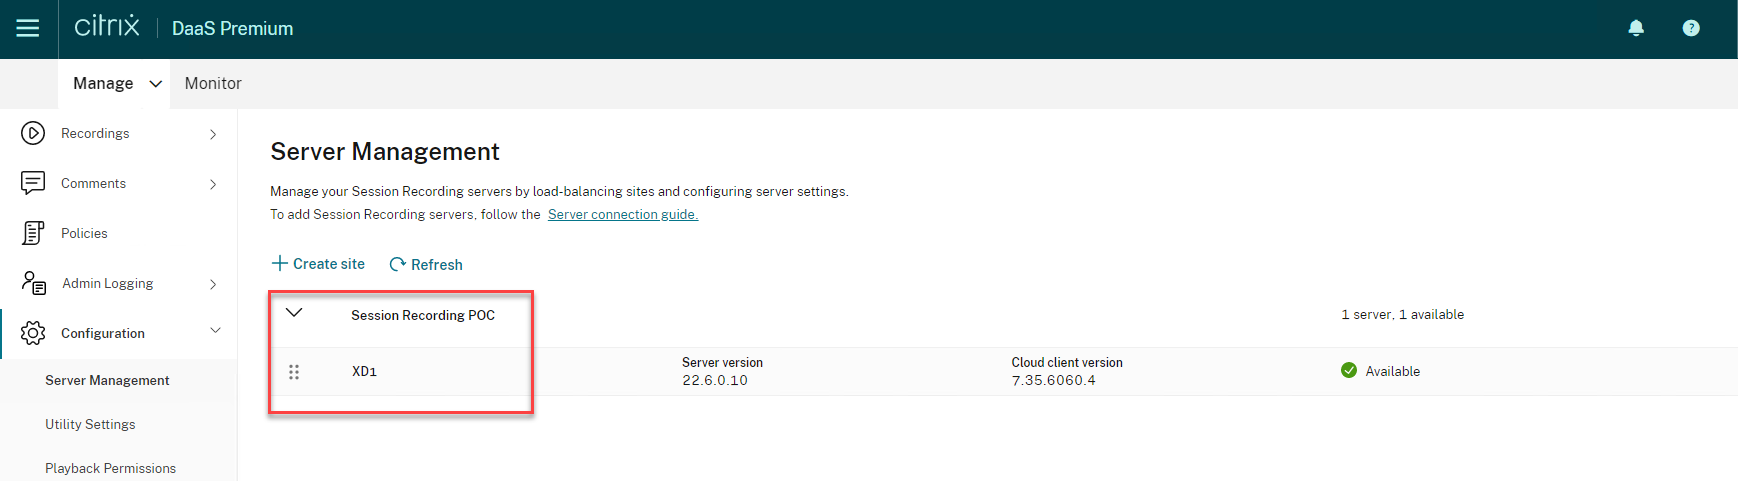Open the notifications bell

click(1636, 28)
